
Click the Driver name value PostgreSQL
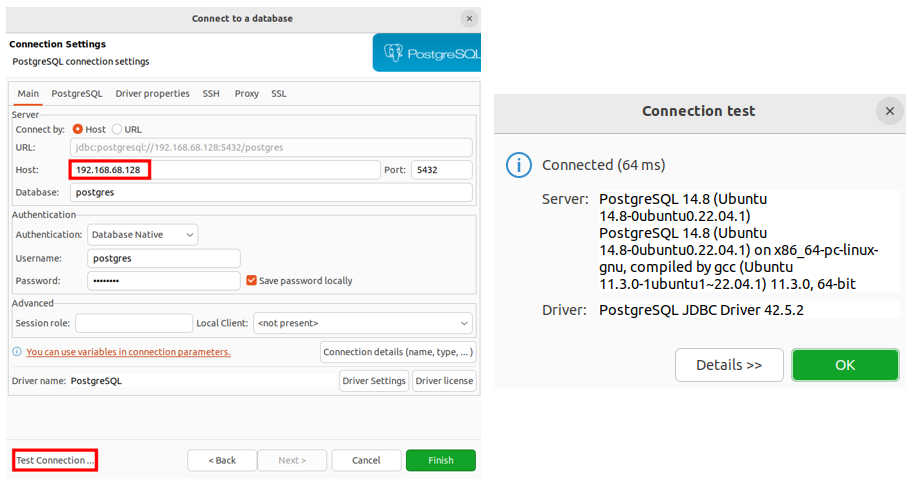pyautogui.click(x=96, y=381)
